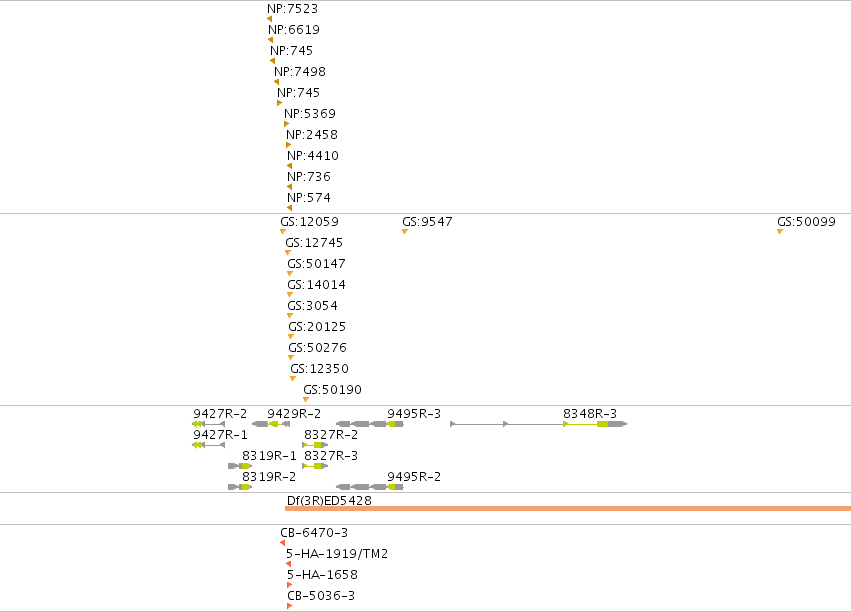Open the NP:7498 feature label
851x612 pixels.
click(300, 72)
